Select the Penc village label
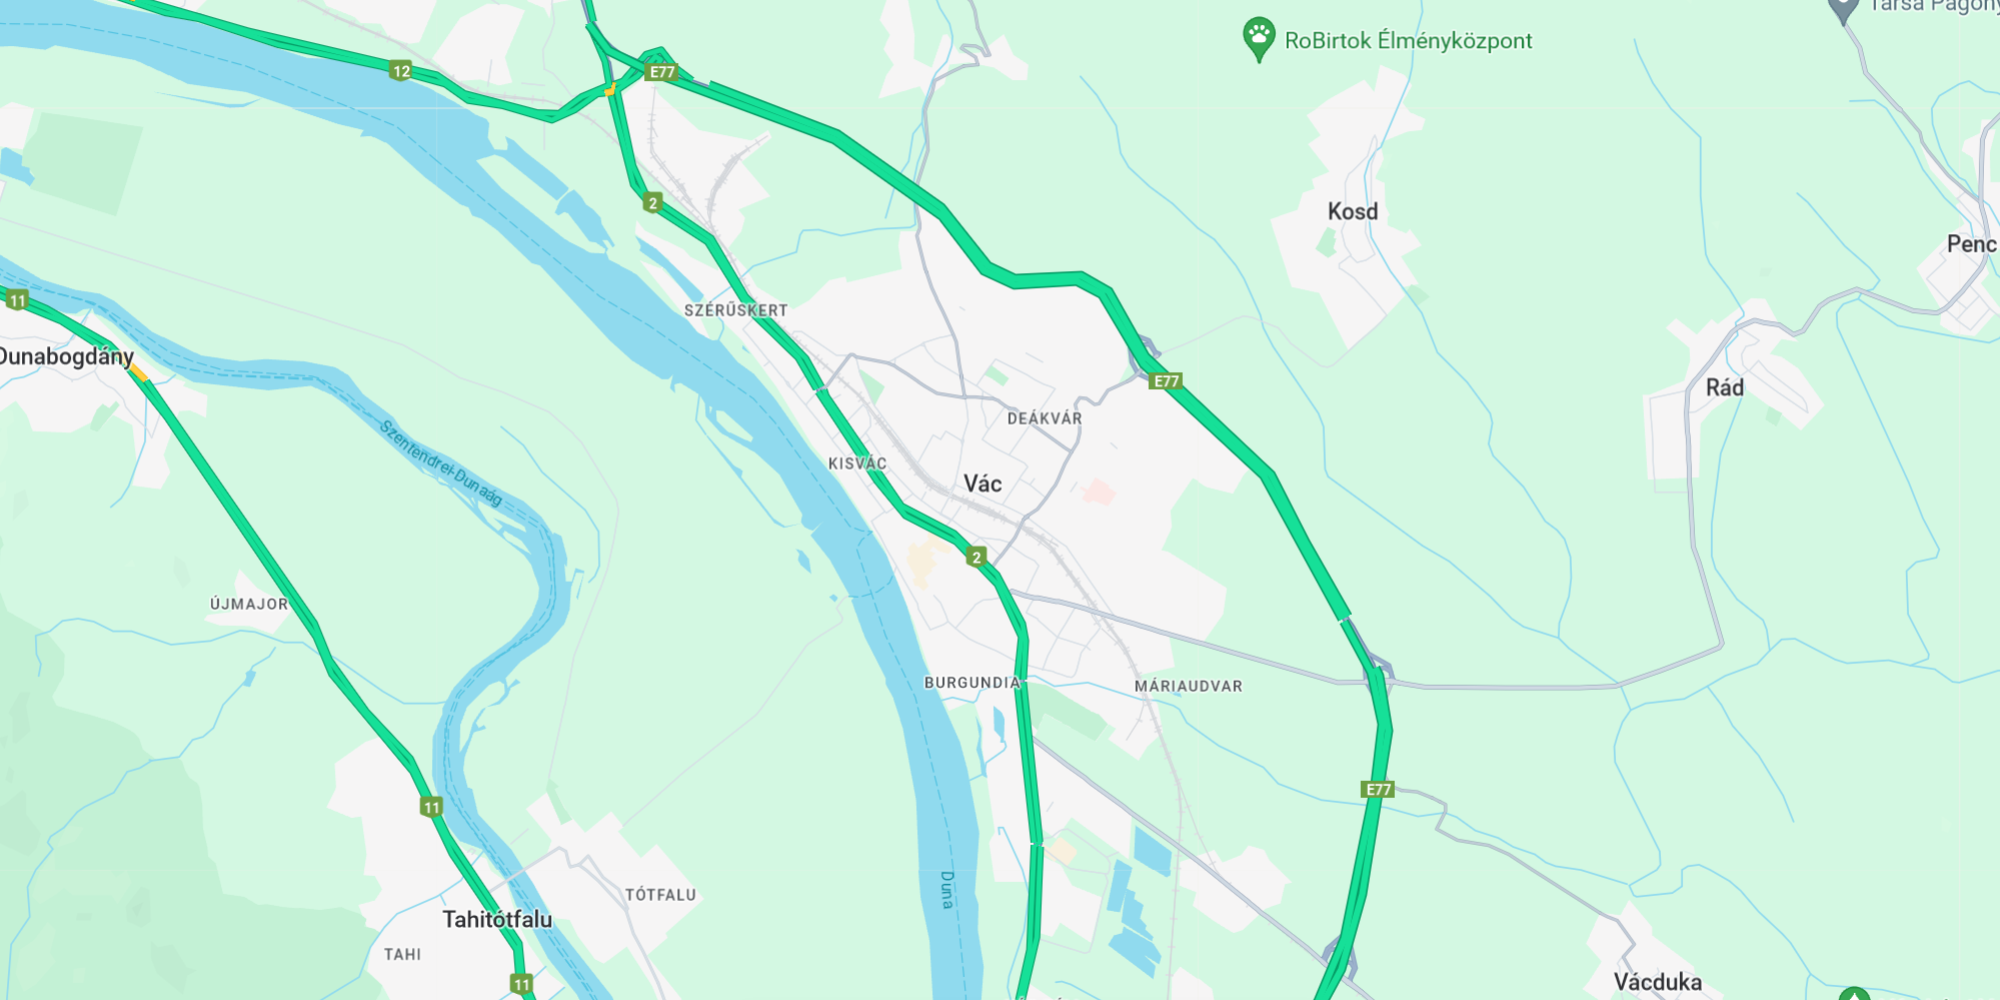This screenshot has width=2000, height=1000. point(1971,244)
